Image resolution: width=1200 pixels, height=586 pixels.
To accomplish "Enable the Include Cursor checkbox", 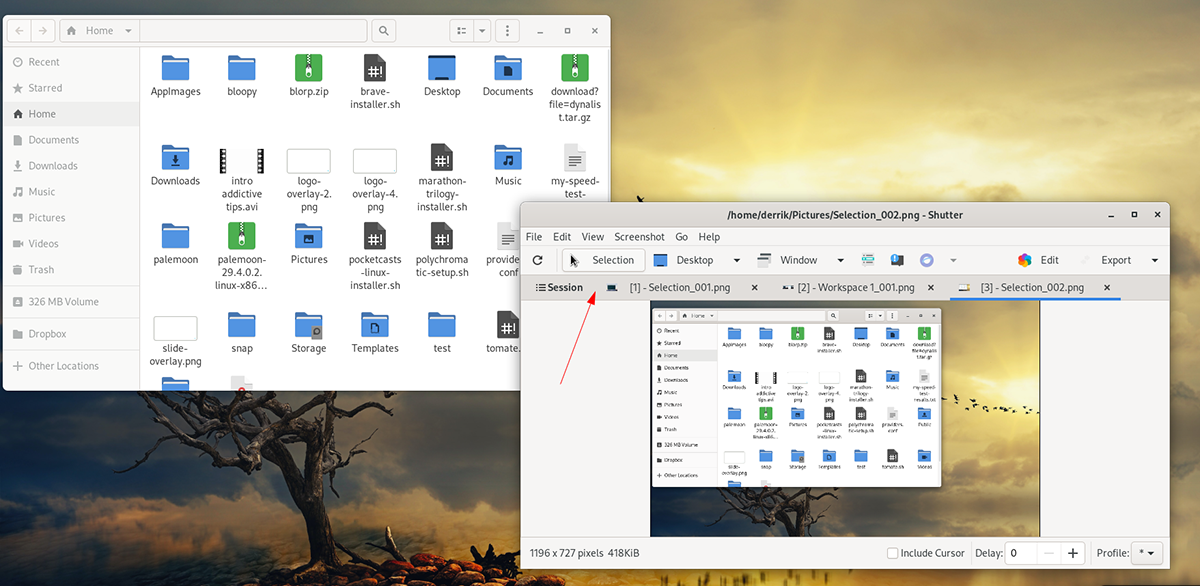I will coord(893,553).
